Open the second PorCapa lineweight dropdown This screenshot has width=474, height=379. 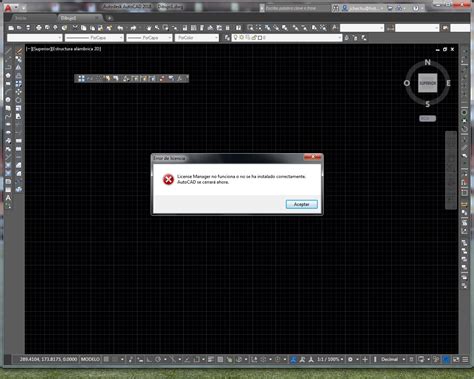[x=149, y=38]
